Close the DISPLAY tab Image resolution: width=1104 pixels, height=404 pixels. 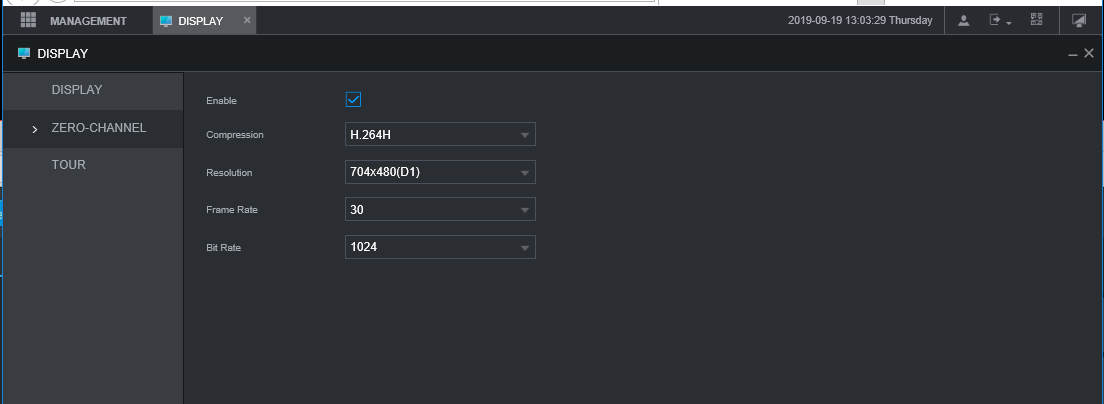pos(247,20)
